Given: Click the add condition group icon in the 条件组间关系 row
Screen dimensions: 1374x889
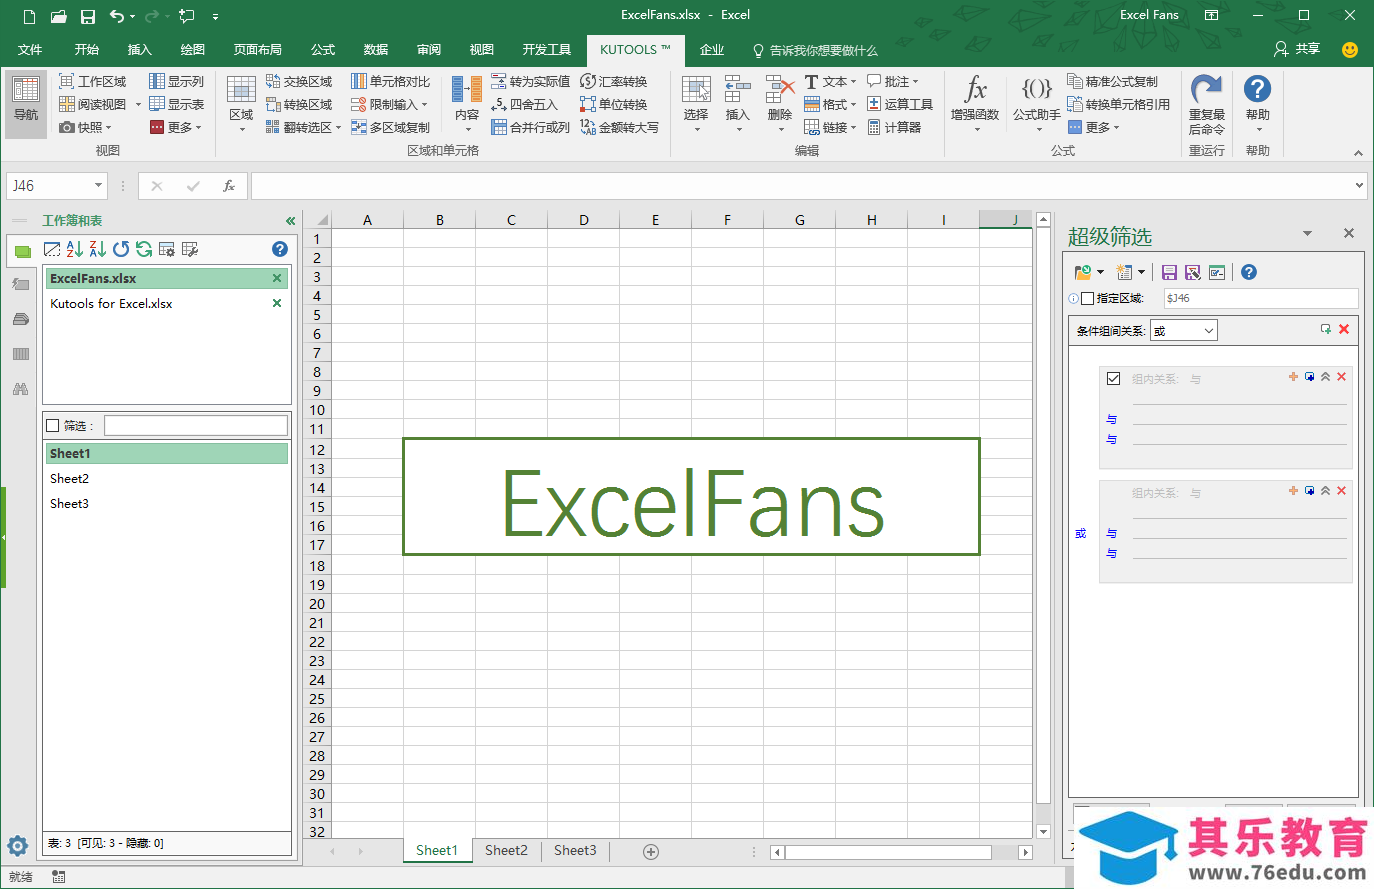Looking at the screenshot, I should pyautogui.click(x=1325, y=329).
